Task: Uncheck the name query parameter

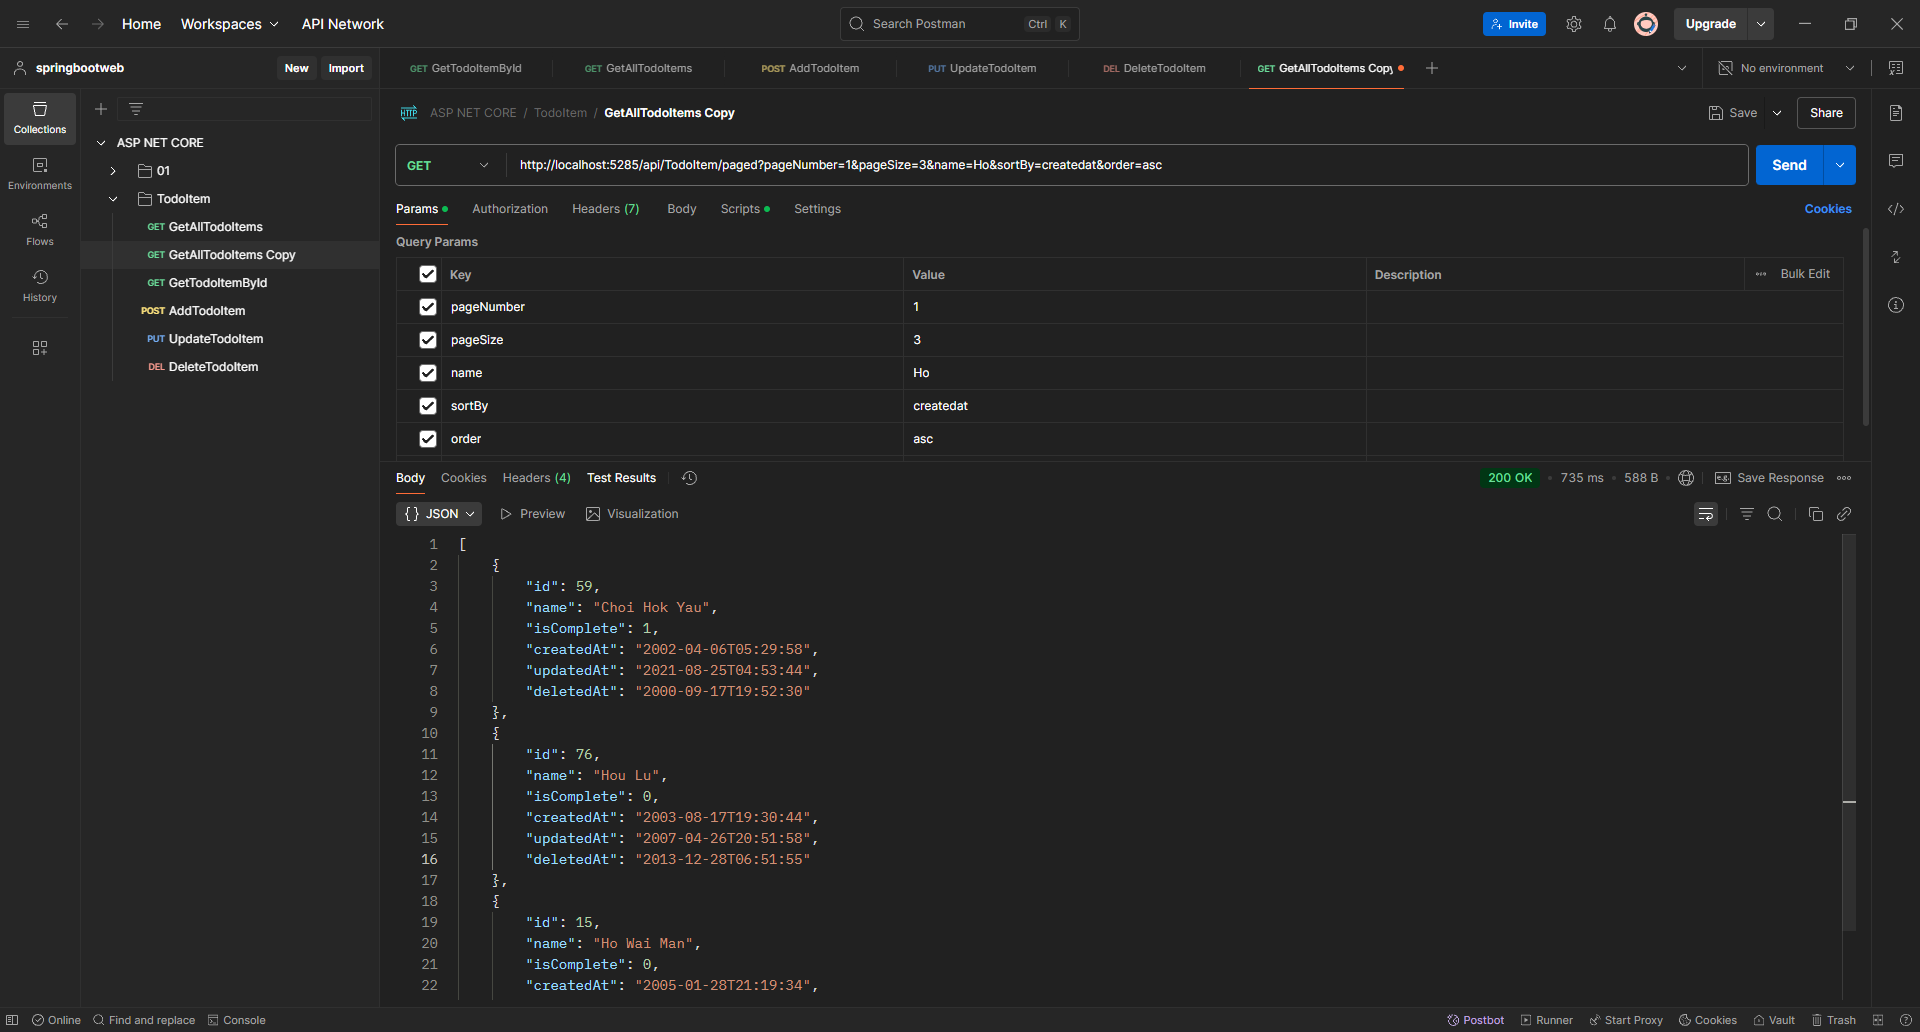Action: pos(428,373)
